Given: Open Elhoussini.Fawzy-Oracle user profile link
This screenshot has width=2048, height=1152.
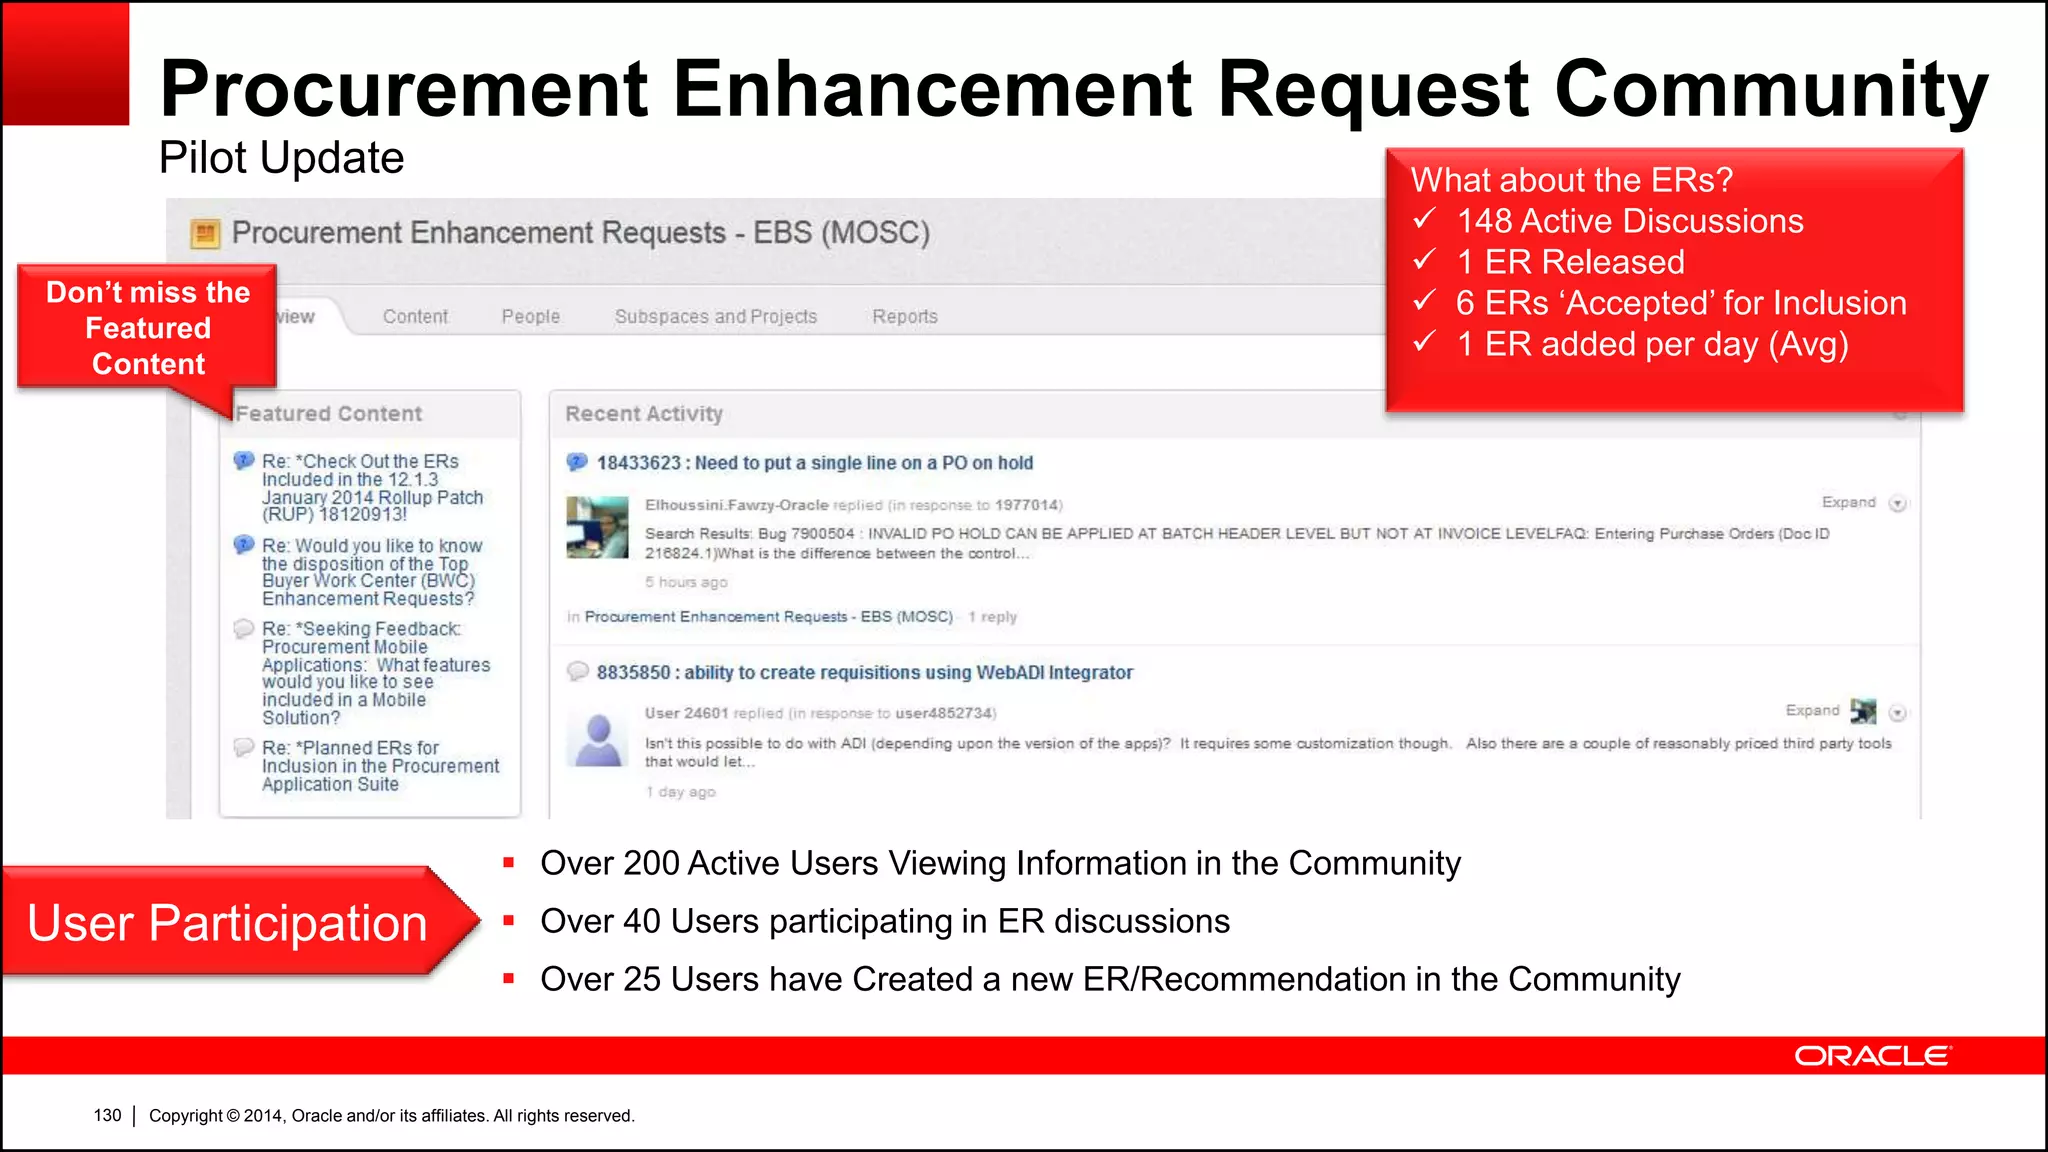Looking at the screenshot, I should tap(736, 505).
